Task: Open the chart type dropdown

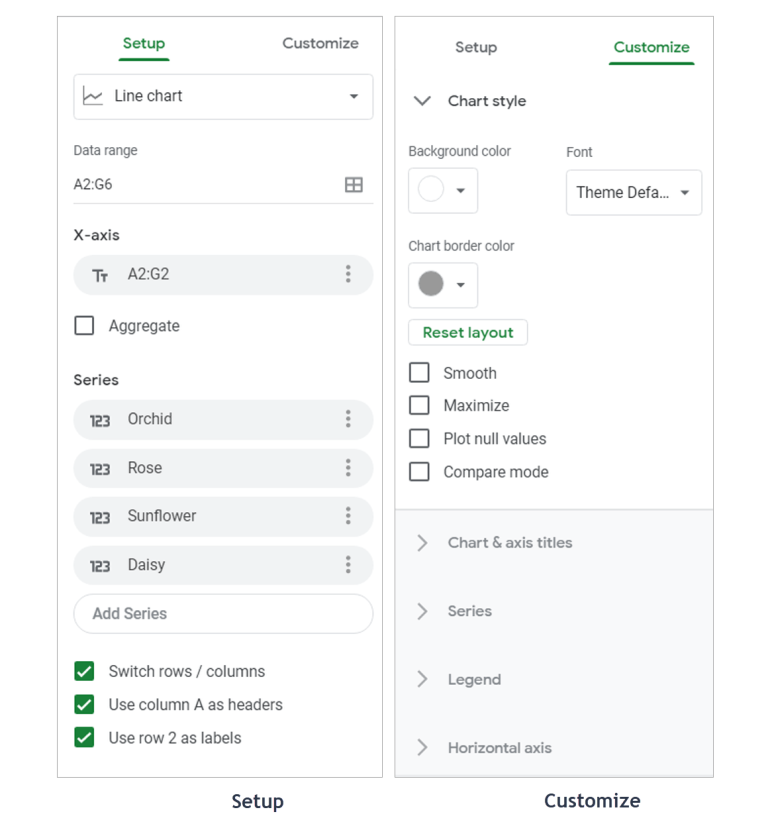Action: pyautogui.click(x=223, y=96)
